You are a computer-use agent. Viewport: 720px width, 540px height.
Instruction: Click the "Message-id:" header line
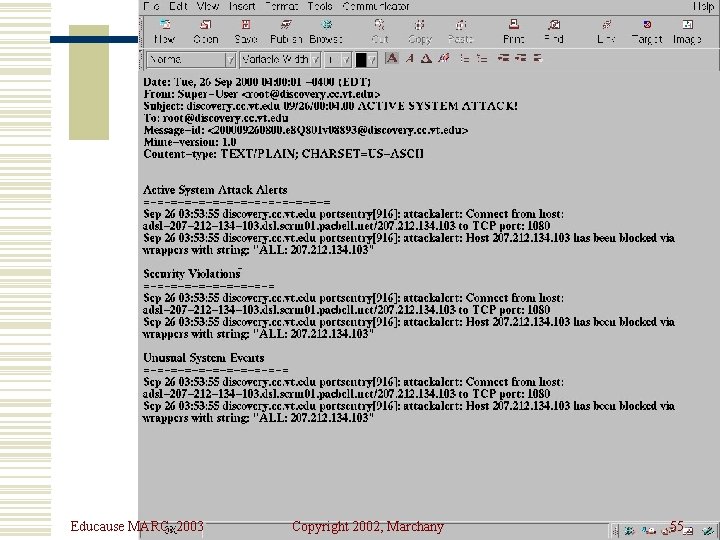point(305,130)
